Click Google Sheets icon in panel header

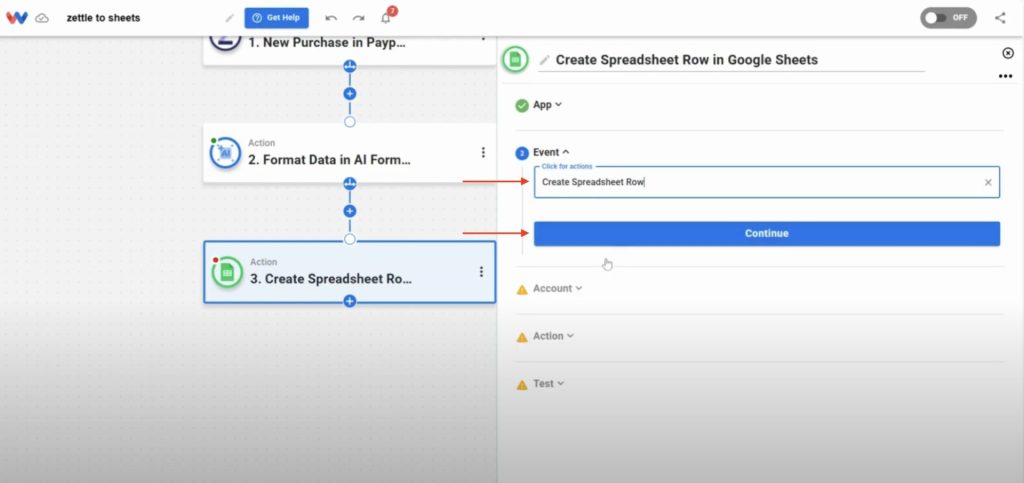click(515, 60)
